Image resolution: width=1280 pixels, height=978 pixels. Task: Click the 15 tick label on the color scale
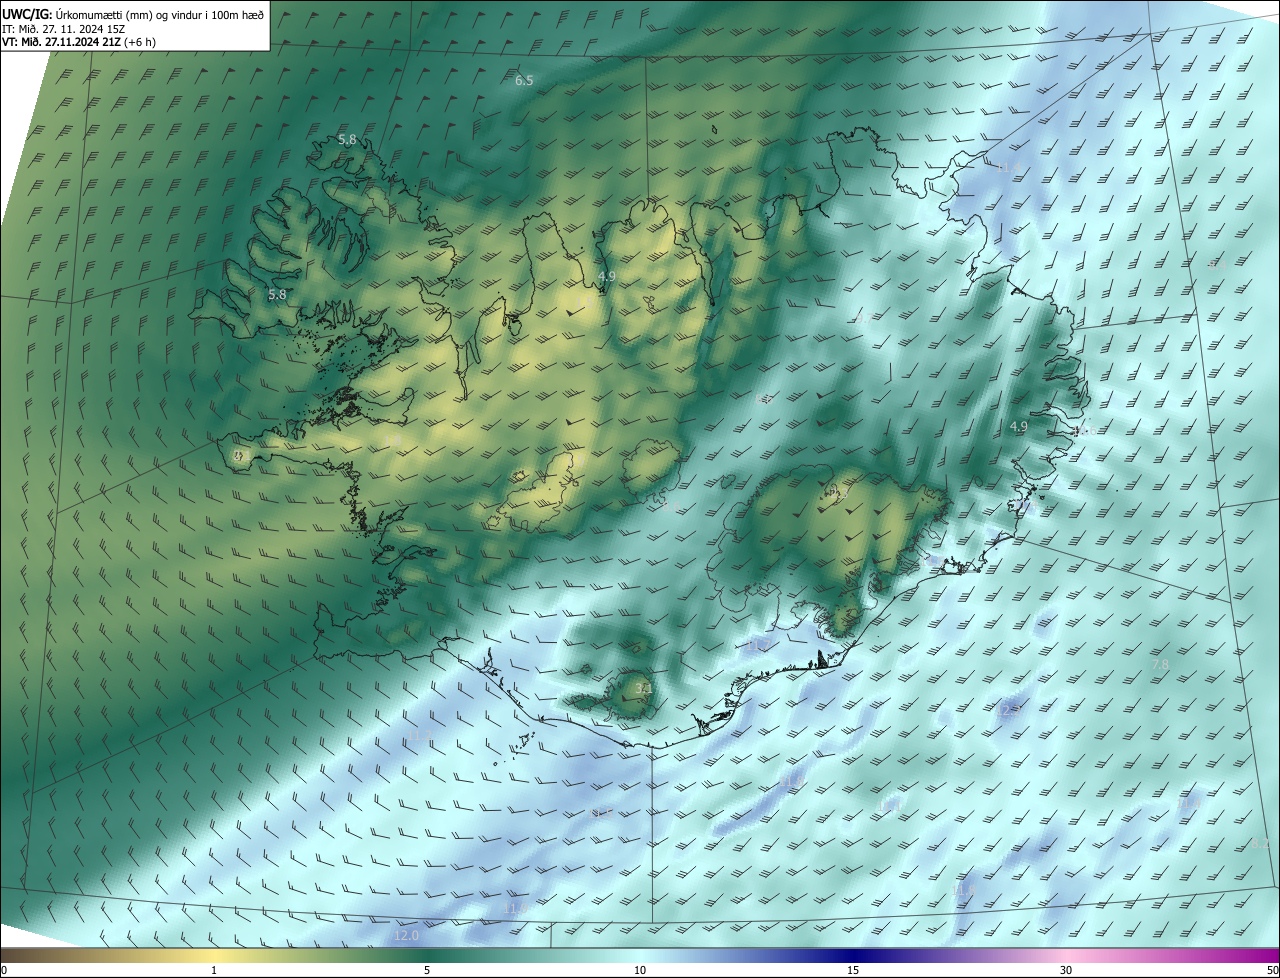click(853, 970)
